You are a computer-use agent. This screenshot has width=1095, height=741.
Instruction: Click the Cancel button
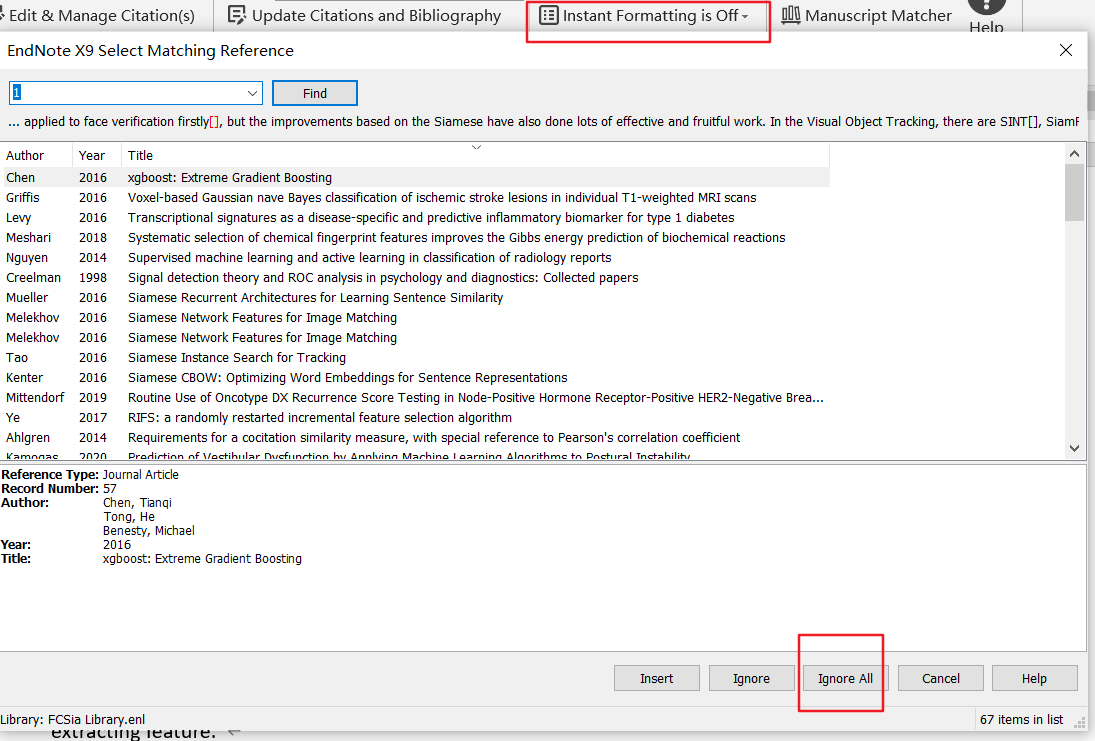pyautogui.click(x=941, y=678)
